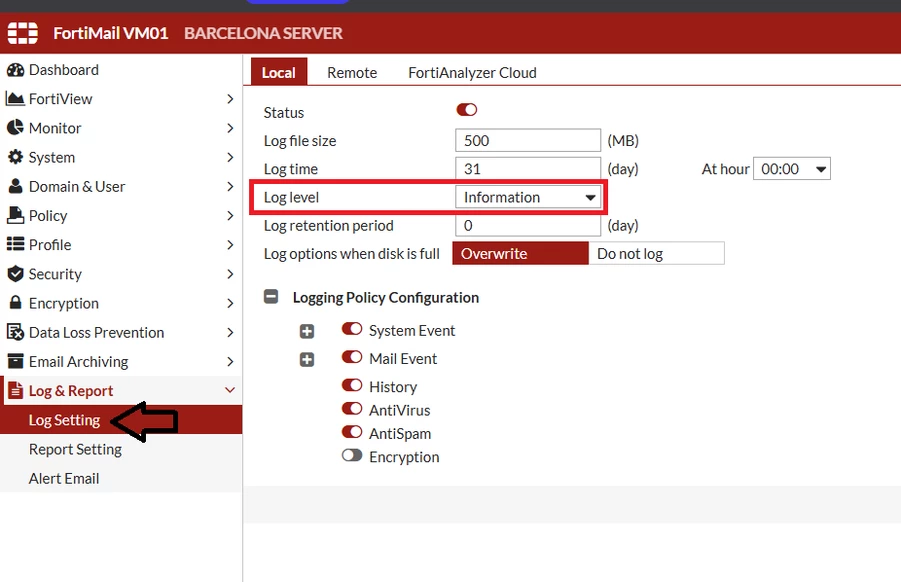Expand the Data Loss Prevention chevron
Viewport: 901px width, 582px height.
(230, 332)
